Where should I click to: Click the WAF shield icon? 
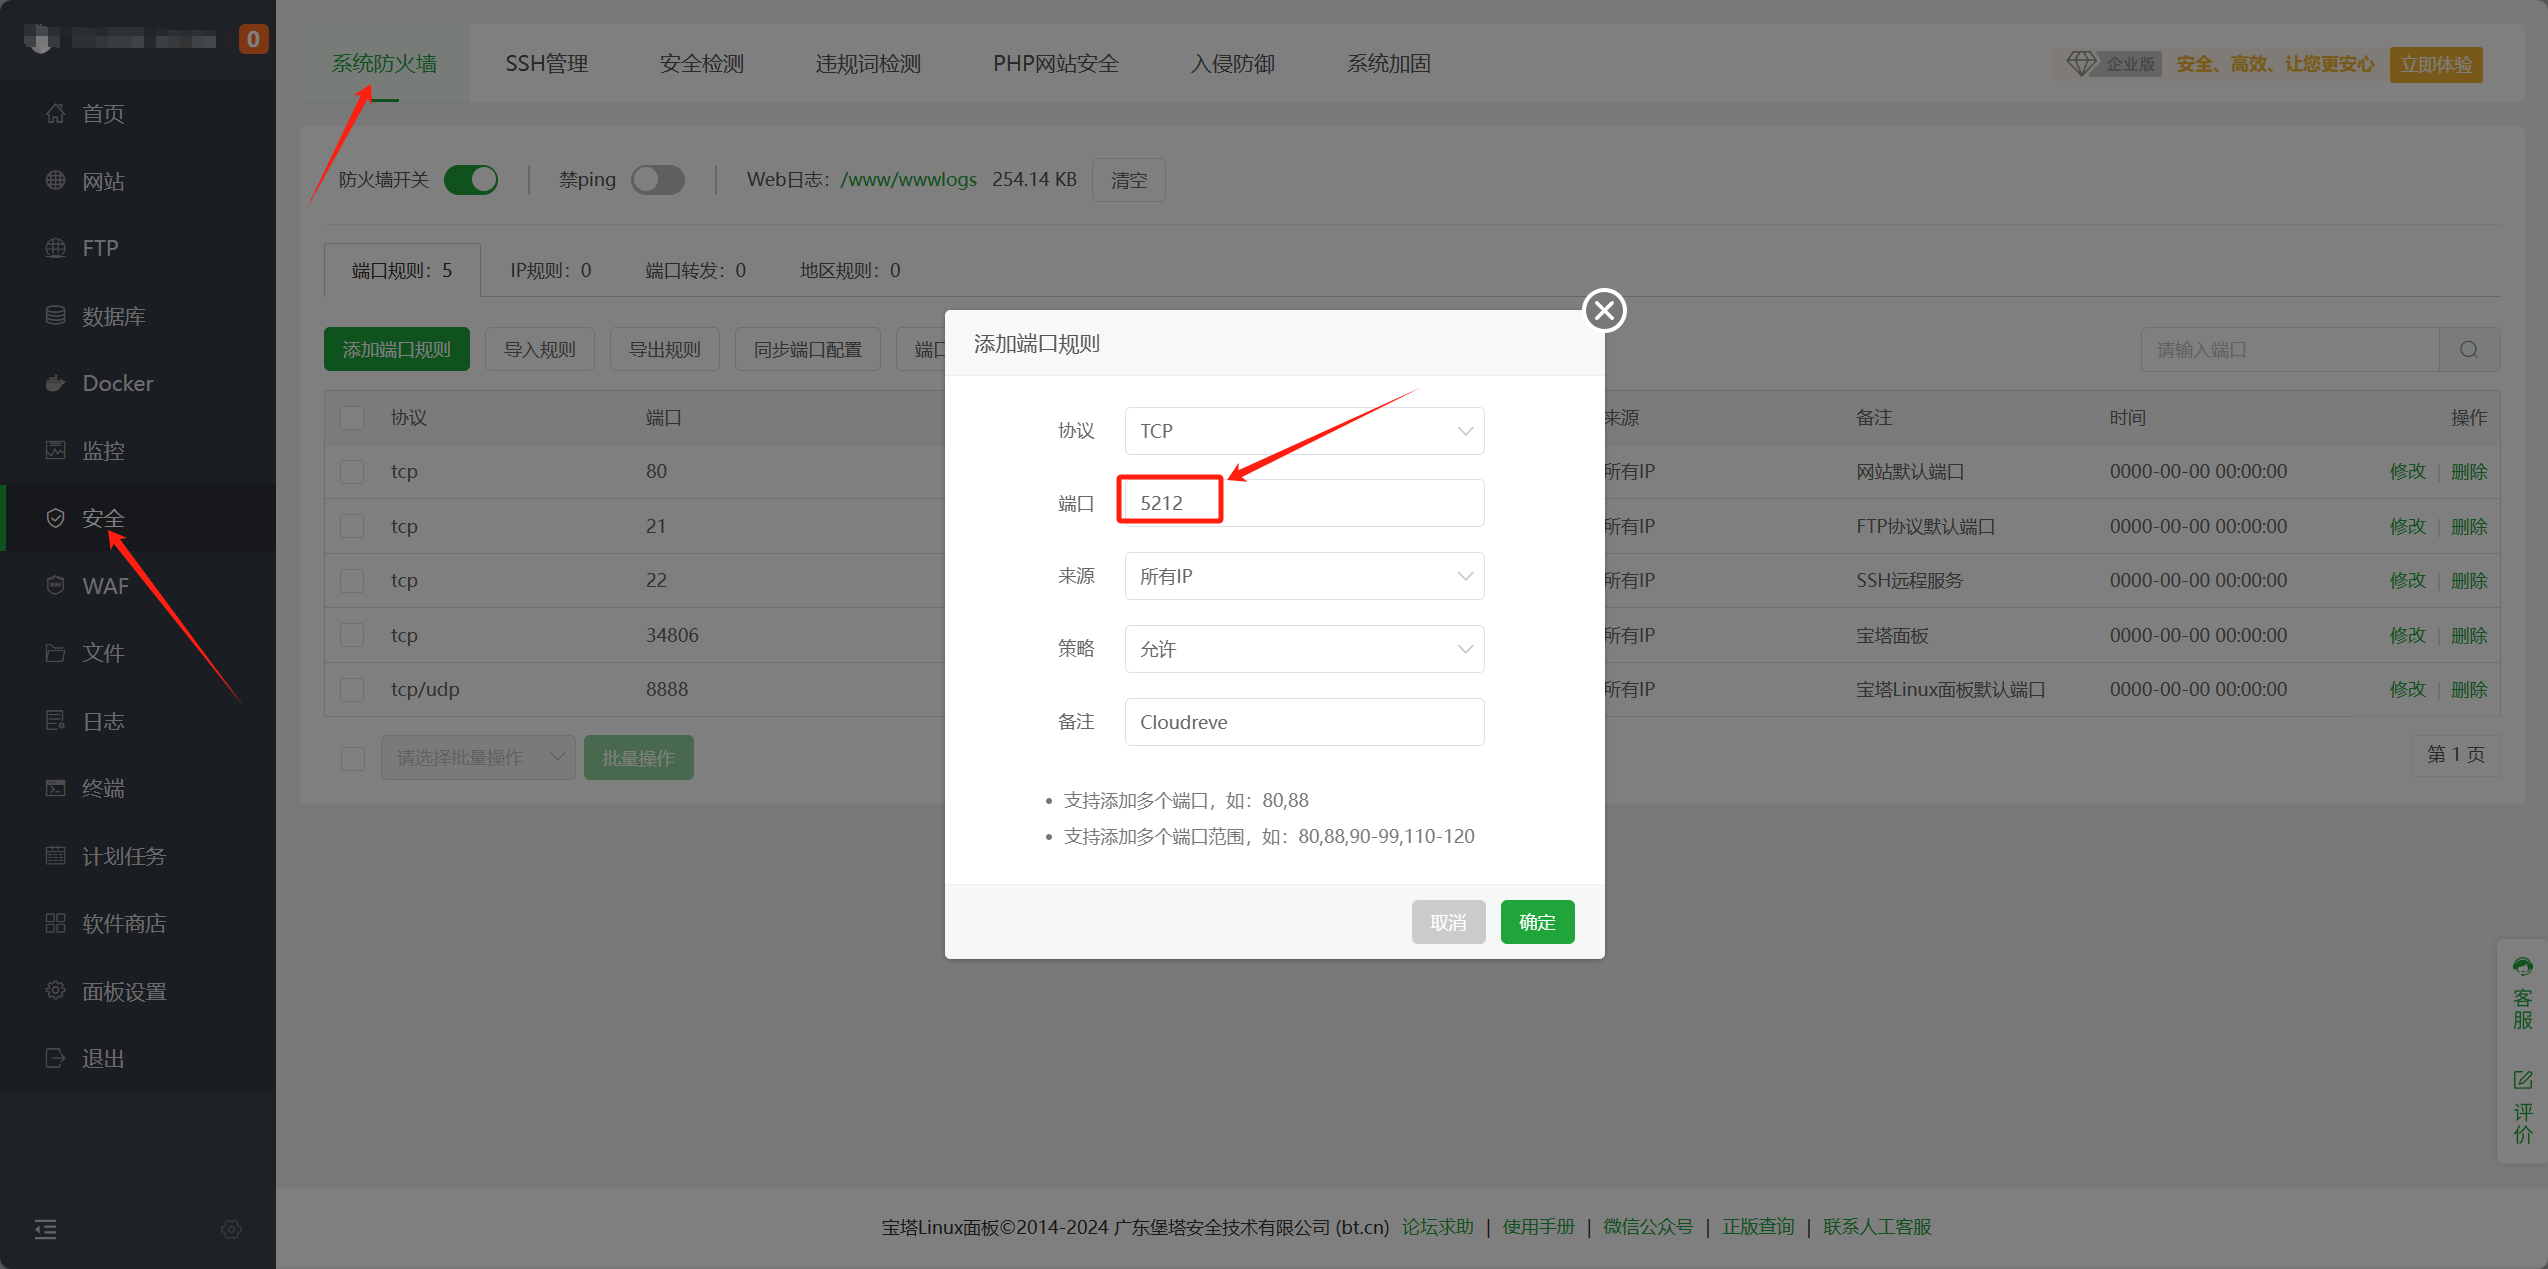tap(56, 585)
